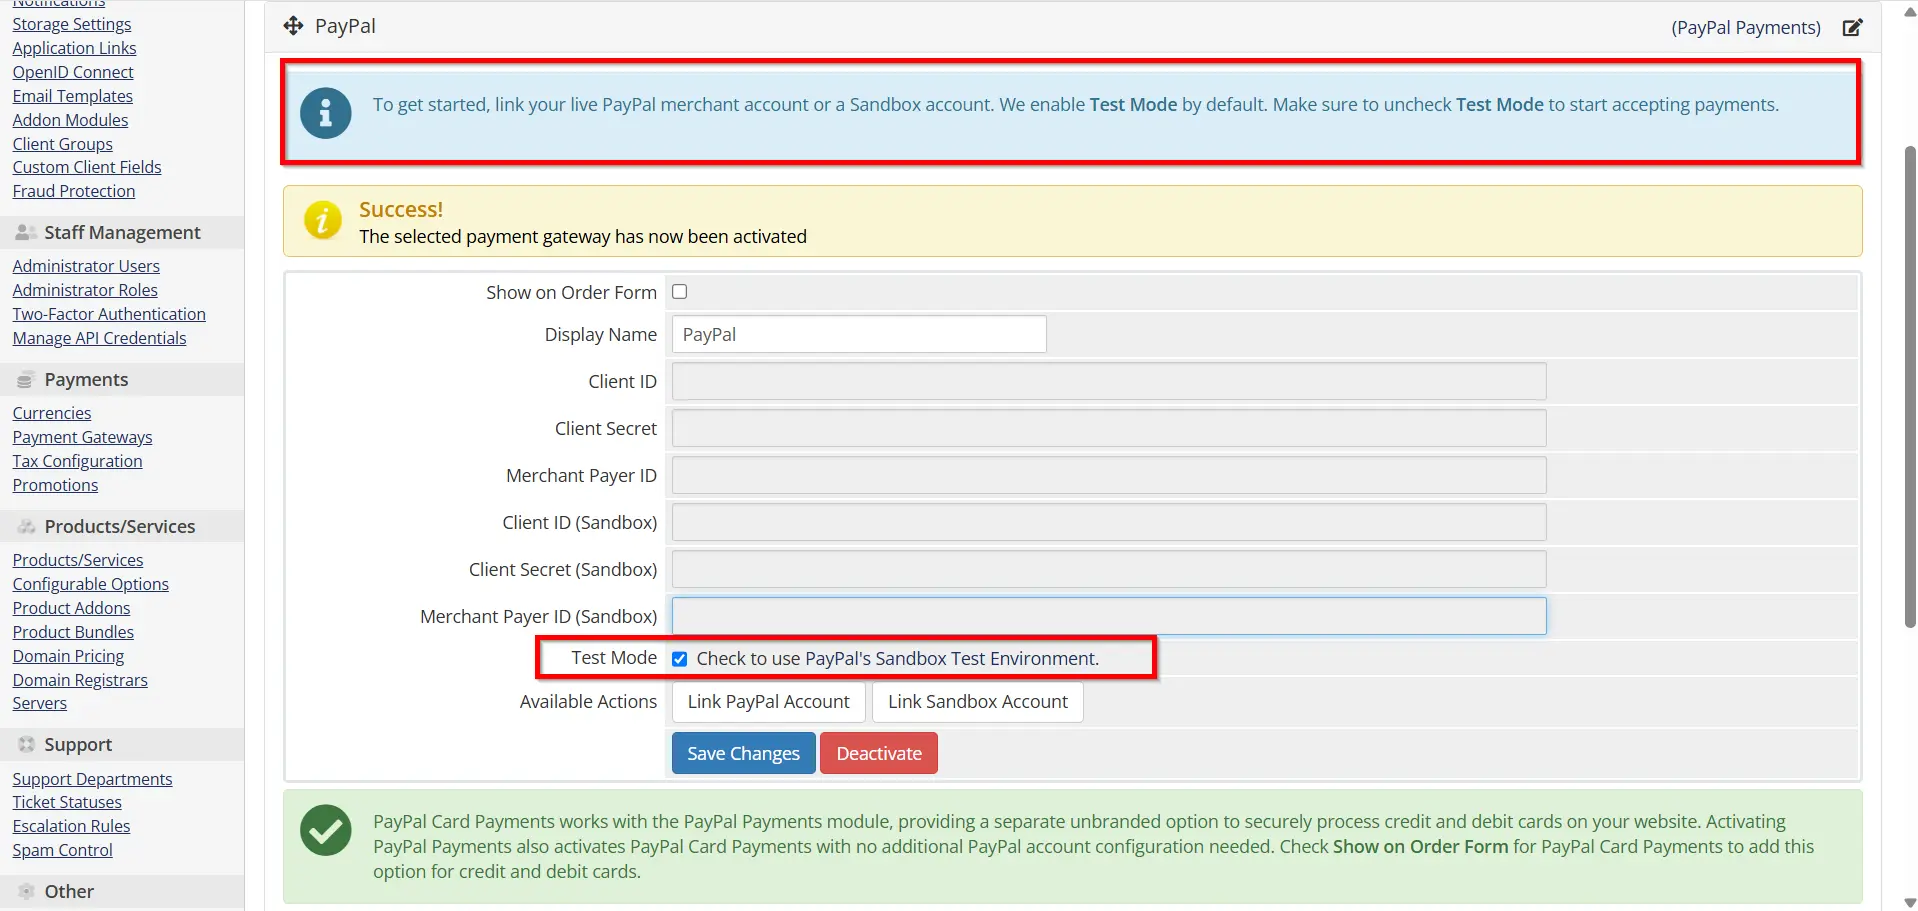Open Client Groups
This screenshot has height=911, width=1918.
(62, 144)
